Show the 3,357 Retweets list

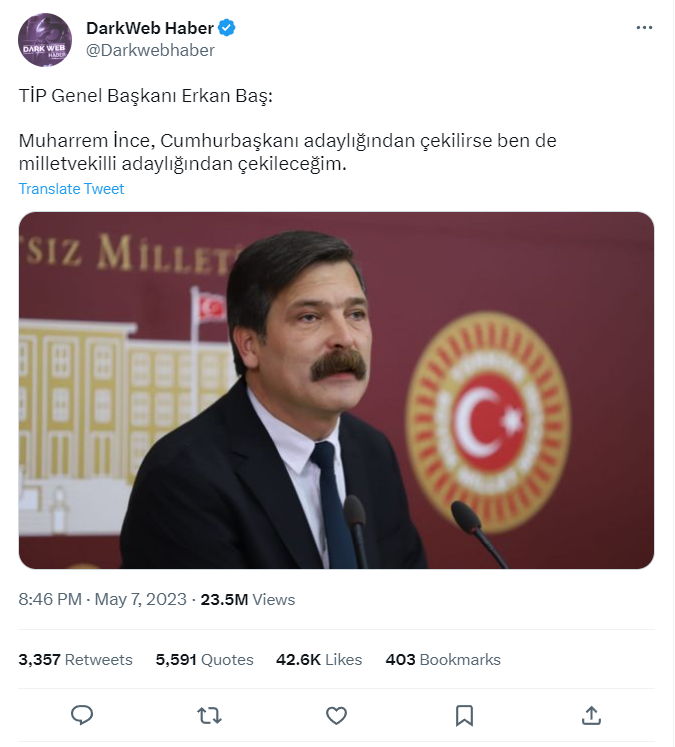click(76, 660)
